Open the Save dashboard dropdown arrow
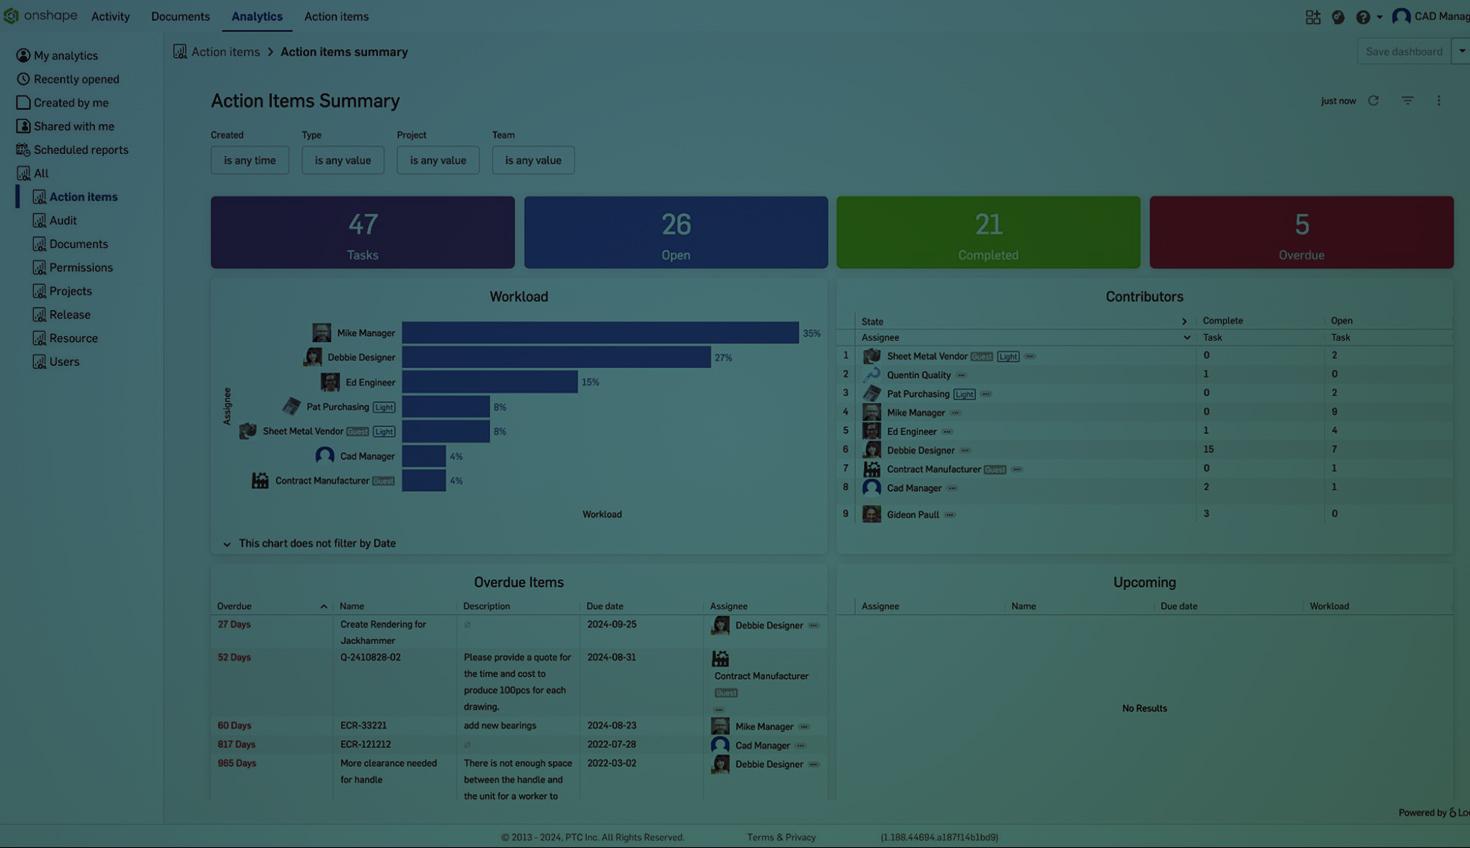The height and width of the screenshot is (848, 1470). point(1461,51)
